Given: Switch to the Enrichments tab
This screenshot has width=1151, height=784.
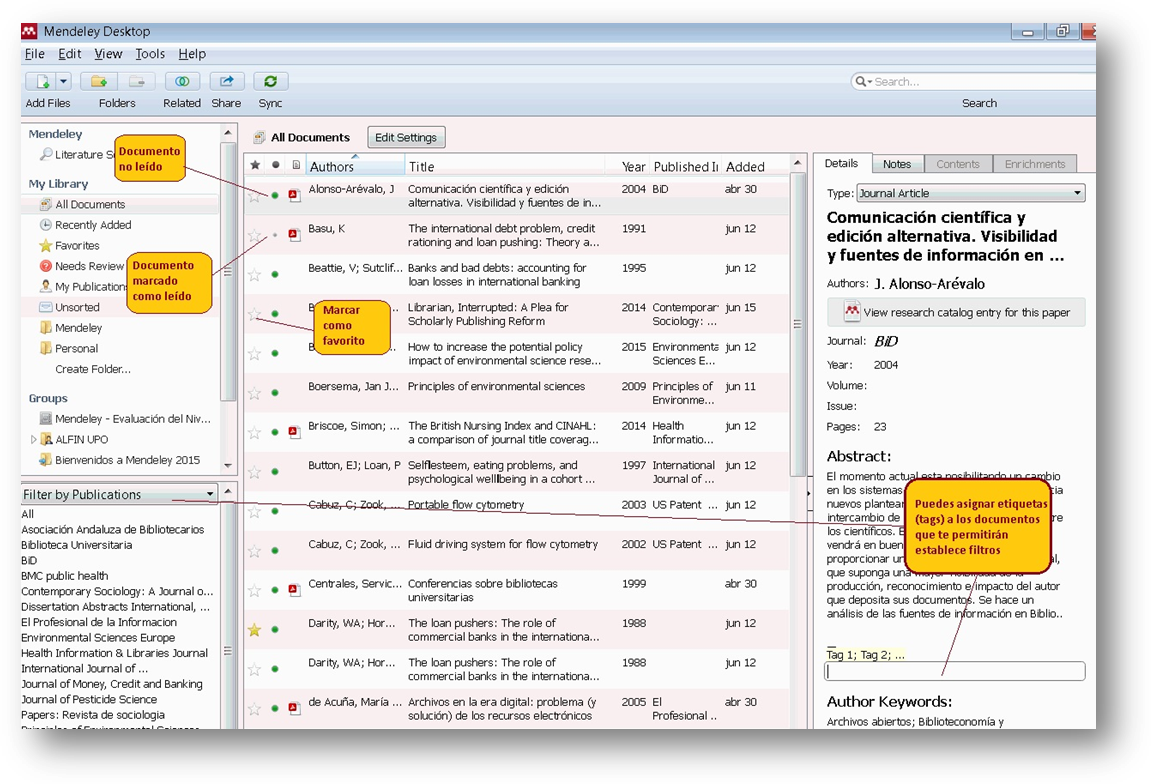Looking at the screenshot, I should tap(1035, 164).
